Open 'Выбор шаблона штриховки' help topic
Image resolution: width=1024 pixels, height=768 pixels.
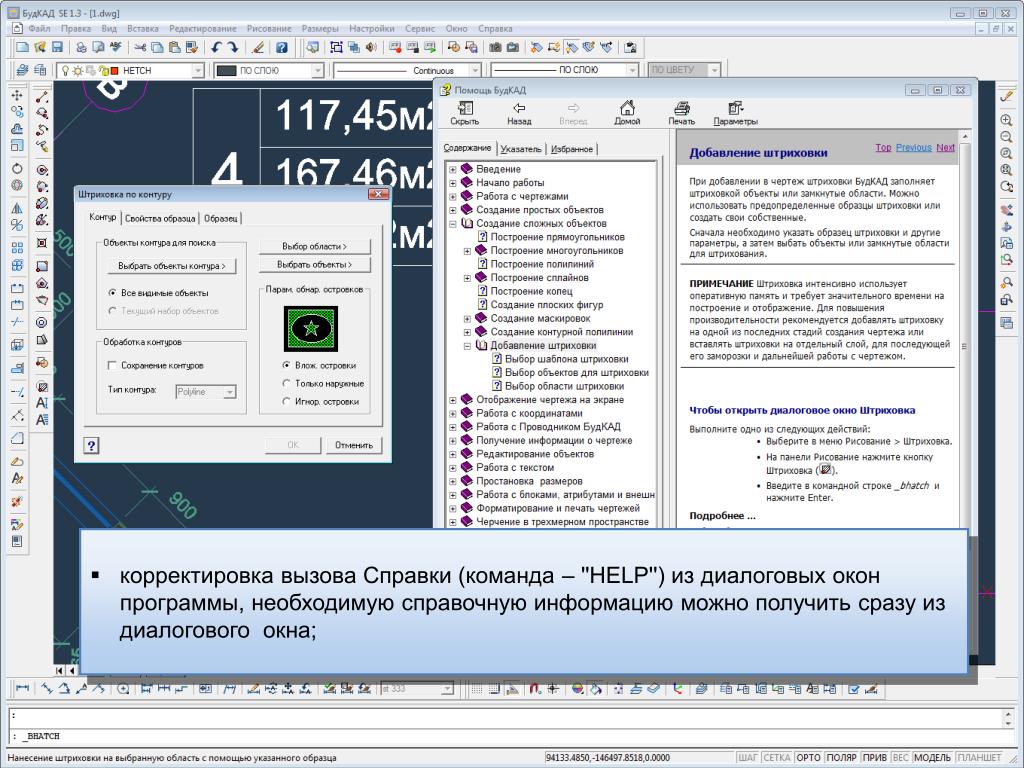pos(567,359)
